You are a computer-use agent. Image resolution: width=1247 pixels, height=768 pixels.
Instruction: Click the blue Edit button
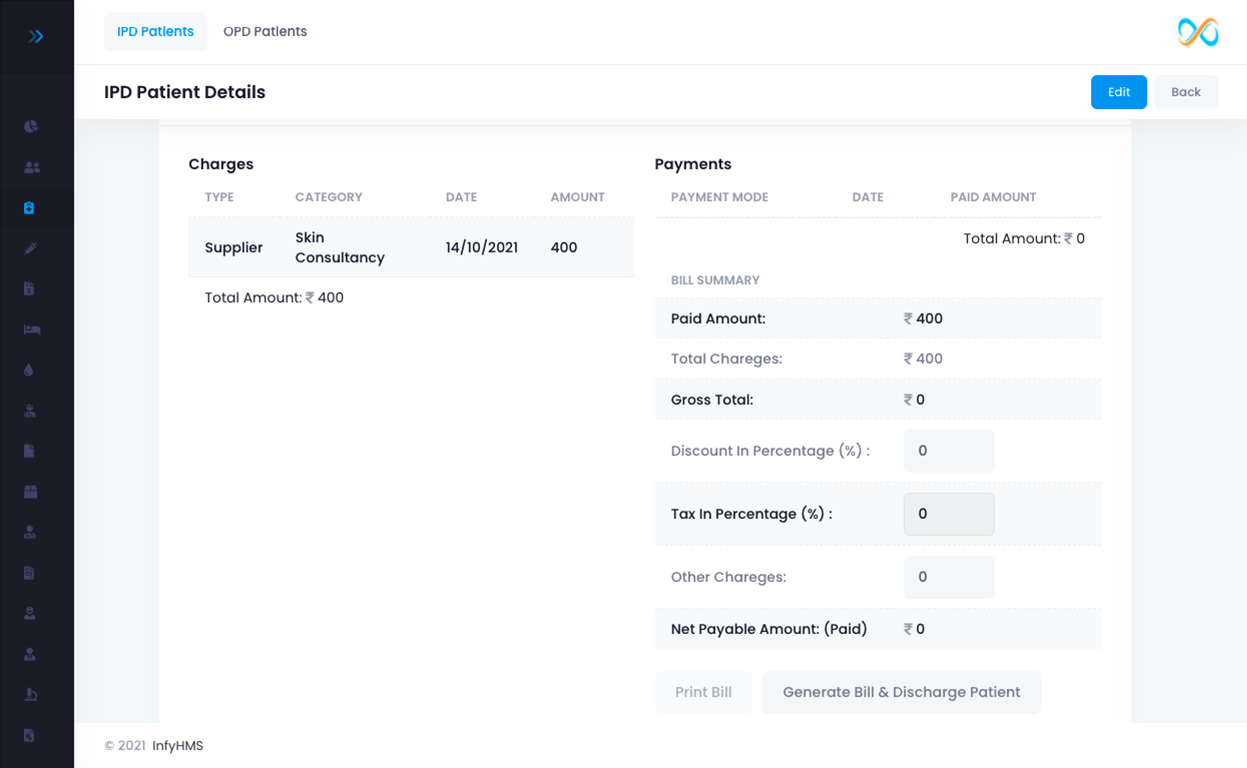point(1118,92)
